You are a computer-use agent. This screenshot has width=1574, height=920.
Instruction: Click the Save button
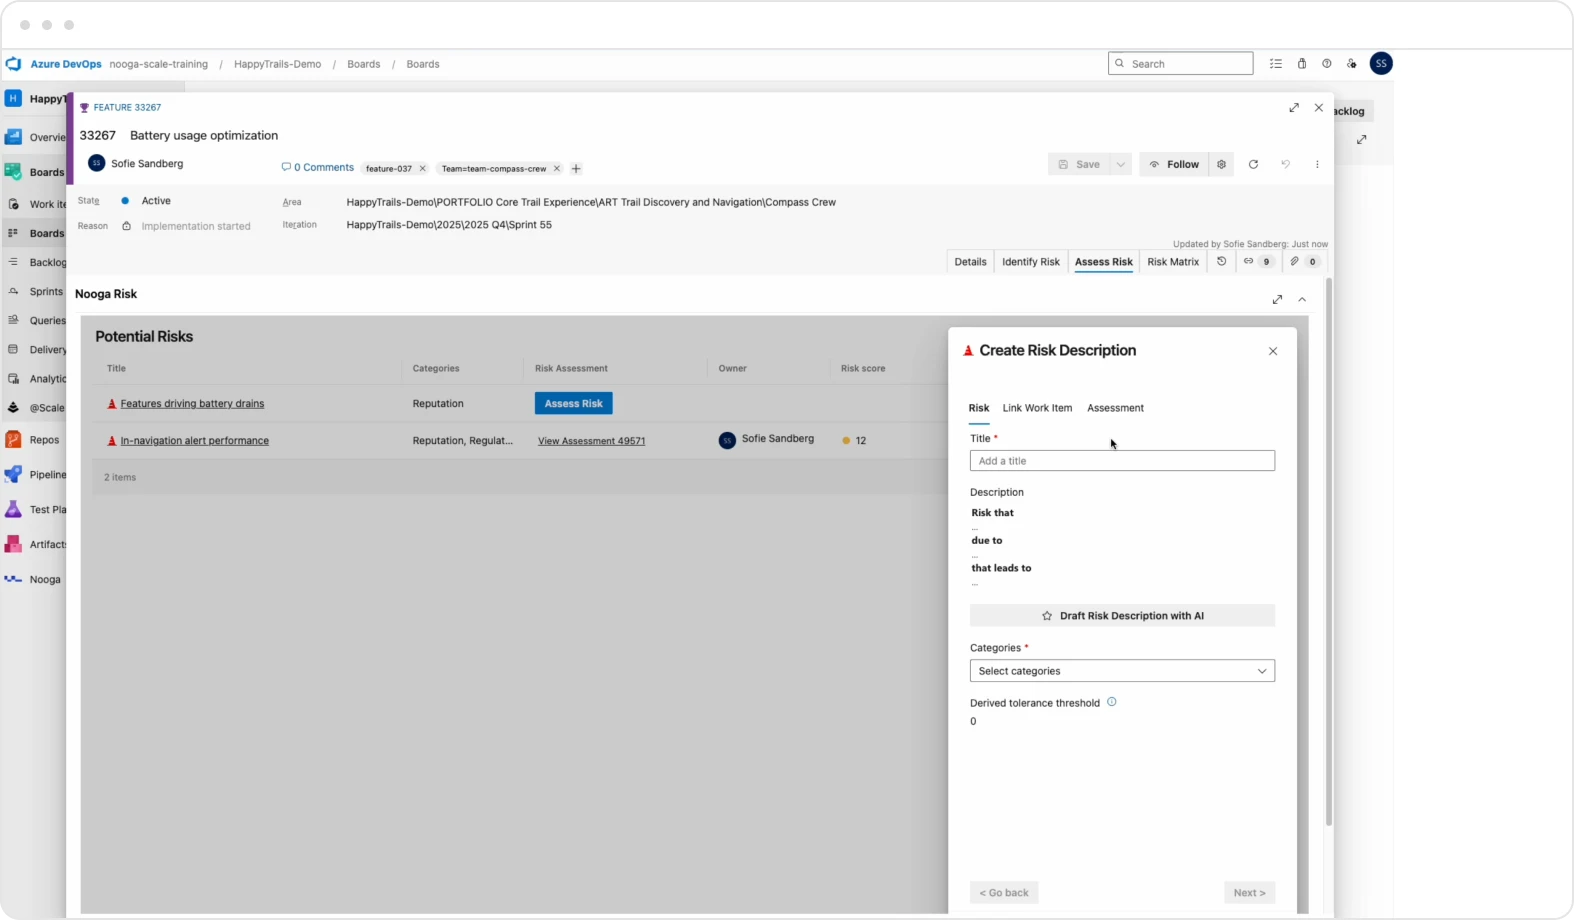click(x=1079, y=165)
